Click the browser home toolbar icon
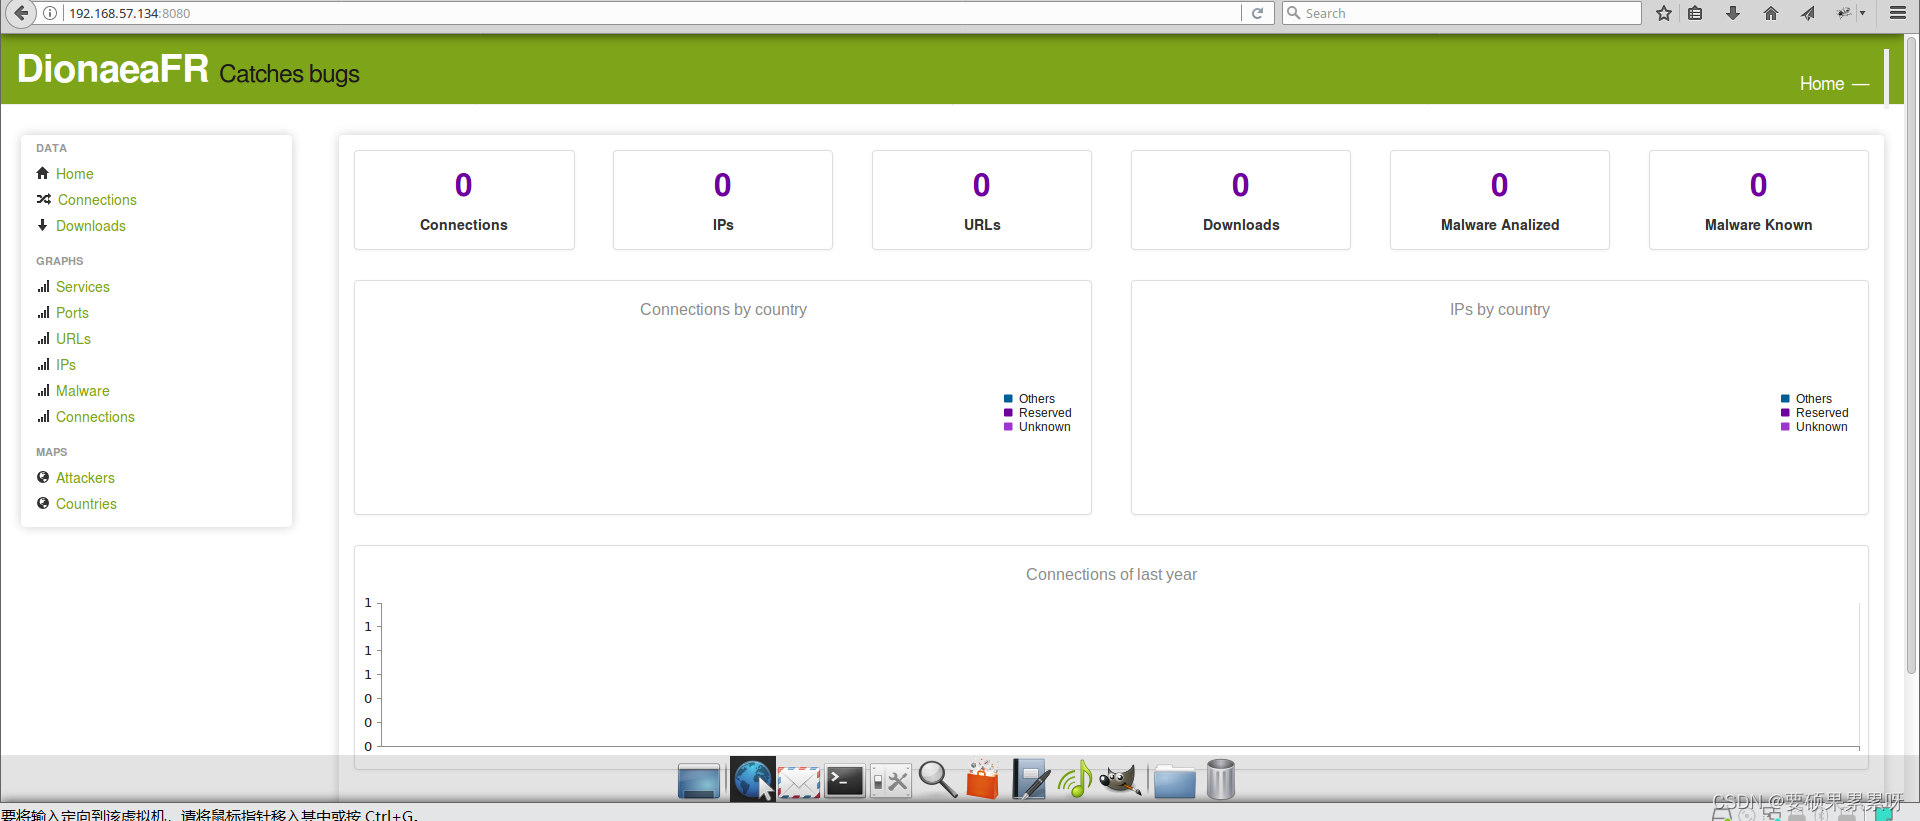The width and height of the screenshot is (1920, 821). [1771, 13]
